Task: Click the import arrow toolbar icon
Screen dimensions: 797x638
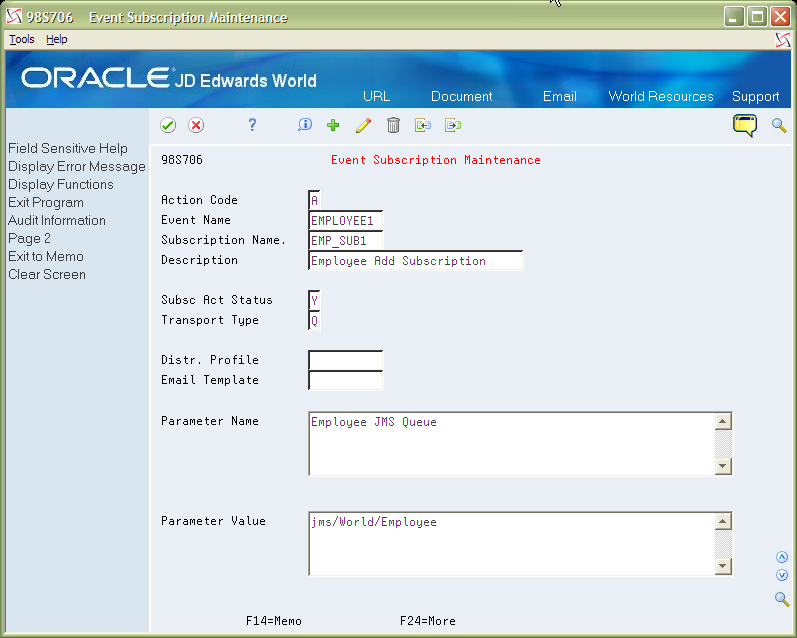Action: pyautogui.click(x=423, y=125)
